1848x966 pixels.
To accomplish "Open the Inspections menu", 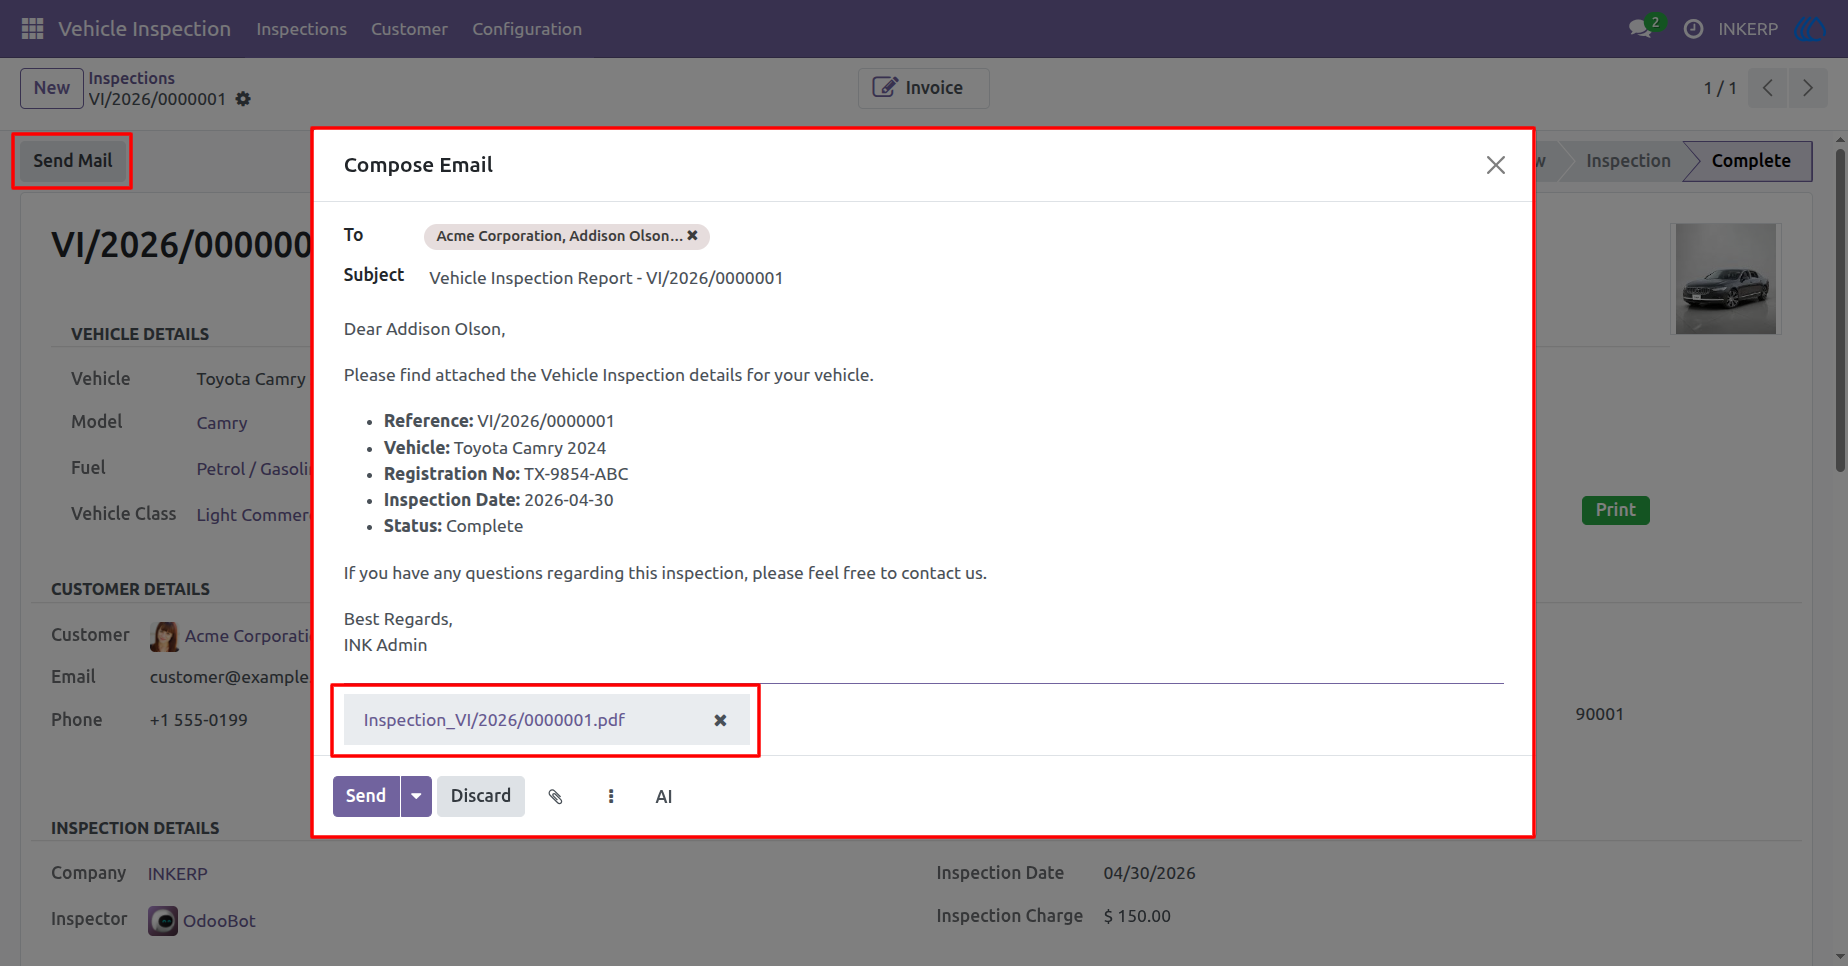I will tap(301, 29).
